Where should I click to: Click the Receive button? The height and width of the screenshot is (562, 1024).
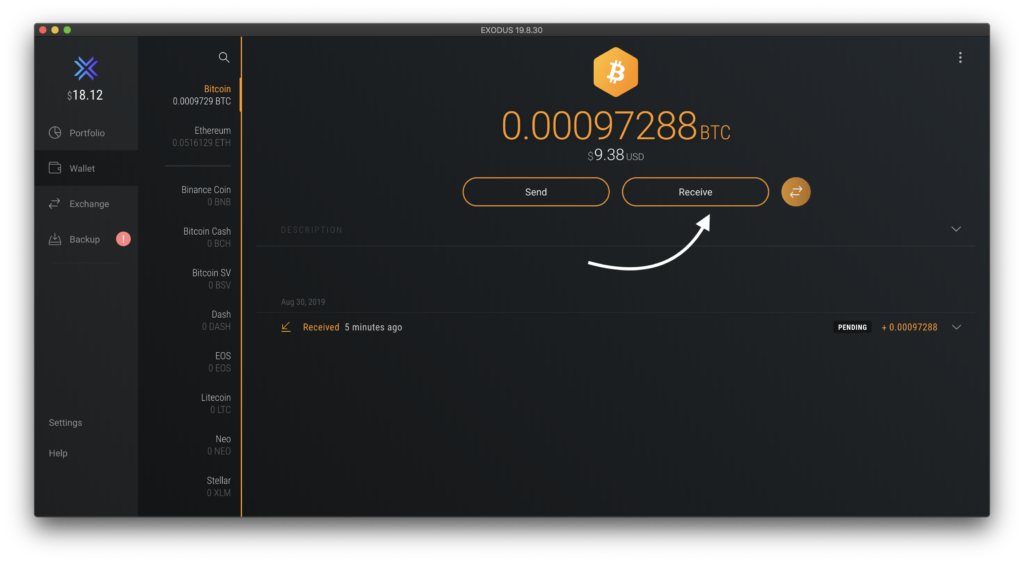click(x=695, y=192)
